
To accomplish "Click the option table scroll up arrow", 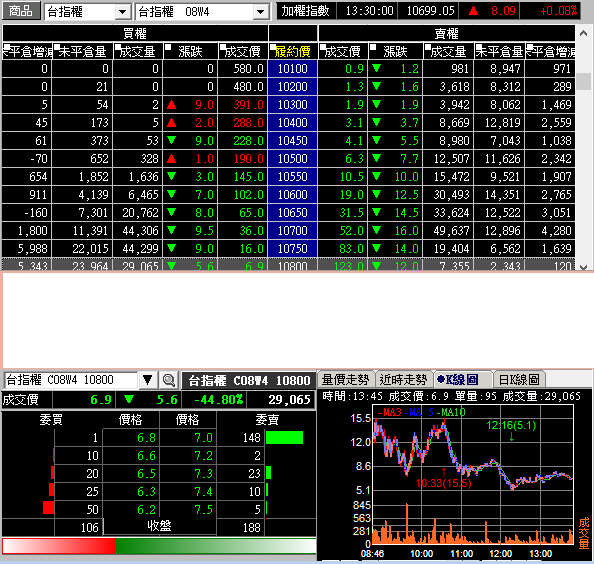I will tap(583, 34).
